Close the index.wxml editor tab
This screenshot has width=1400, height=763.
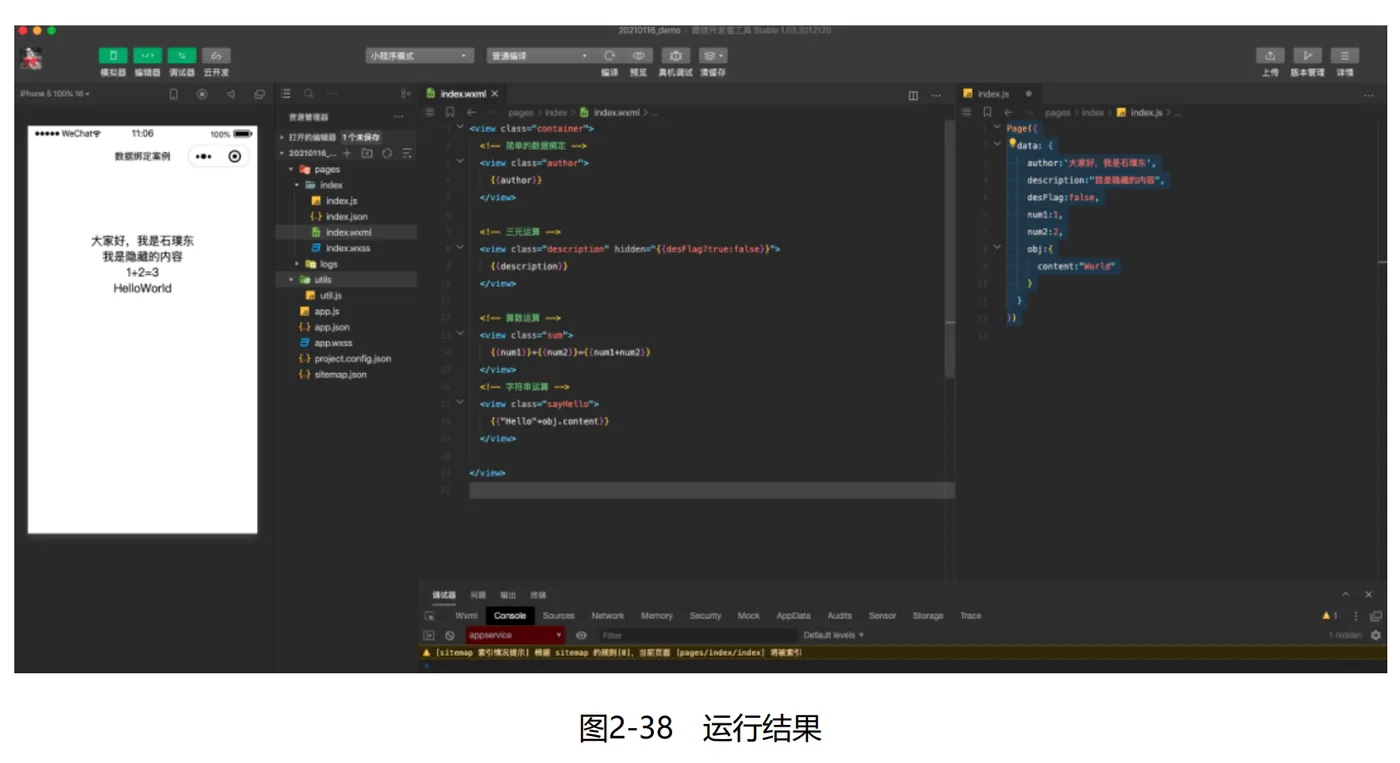pos(495,94)
